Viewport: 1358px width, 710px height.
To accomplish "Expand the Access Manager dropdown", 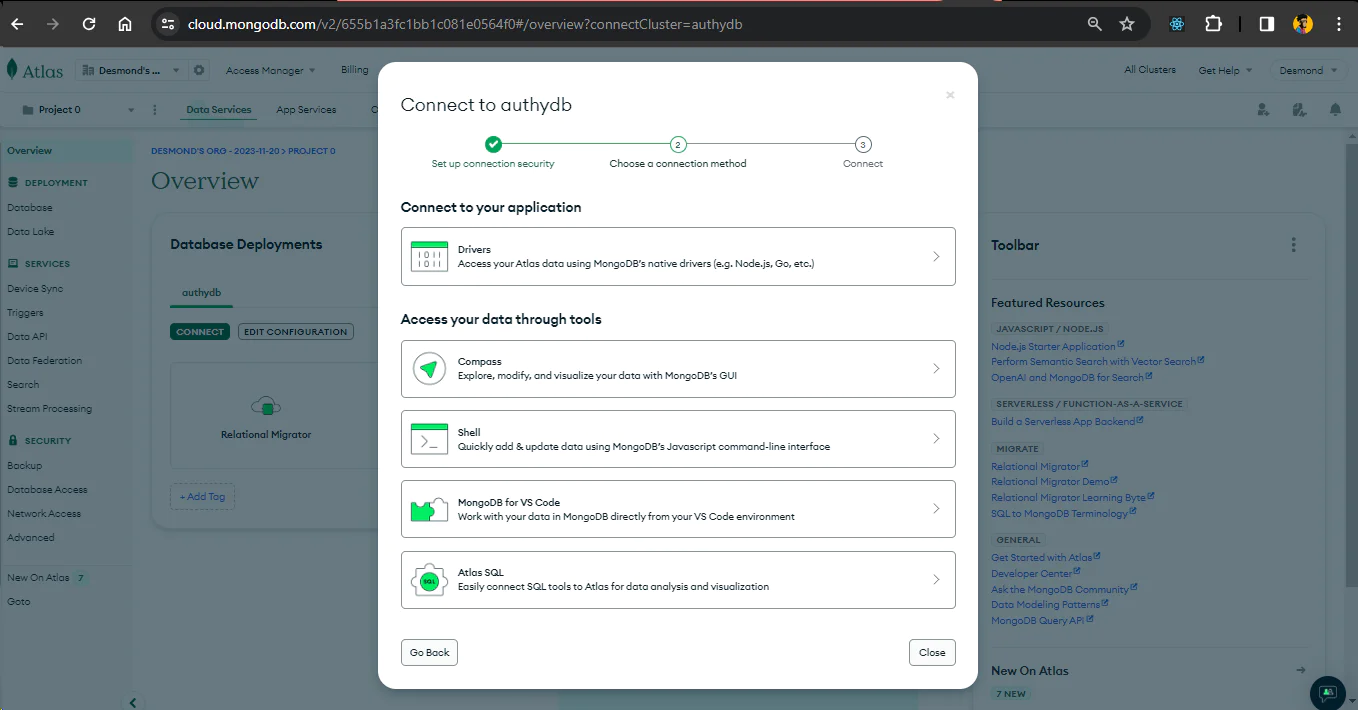I will [x=270, y=70].
